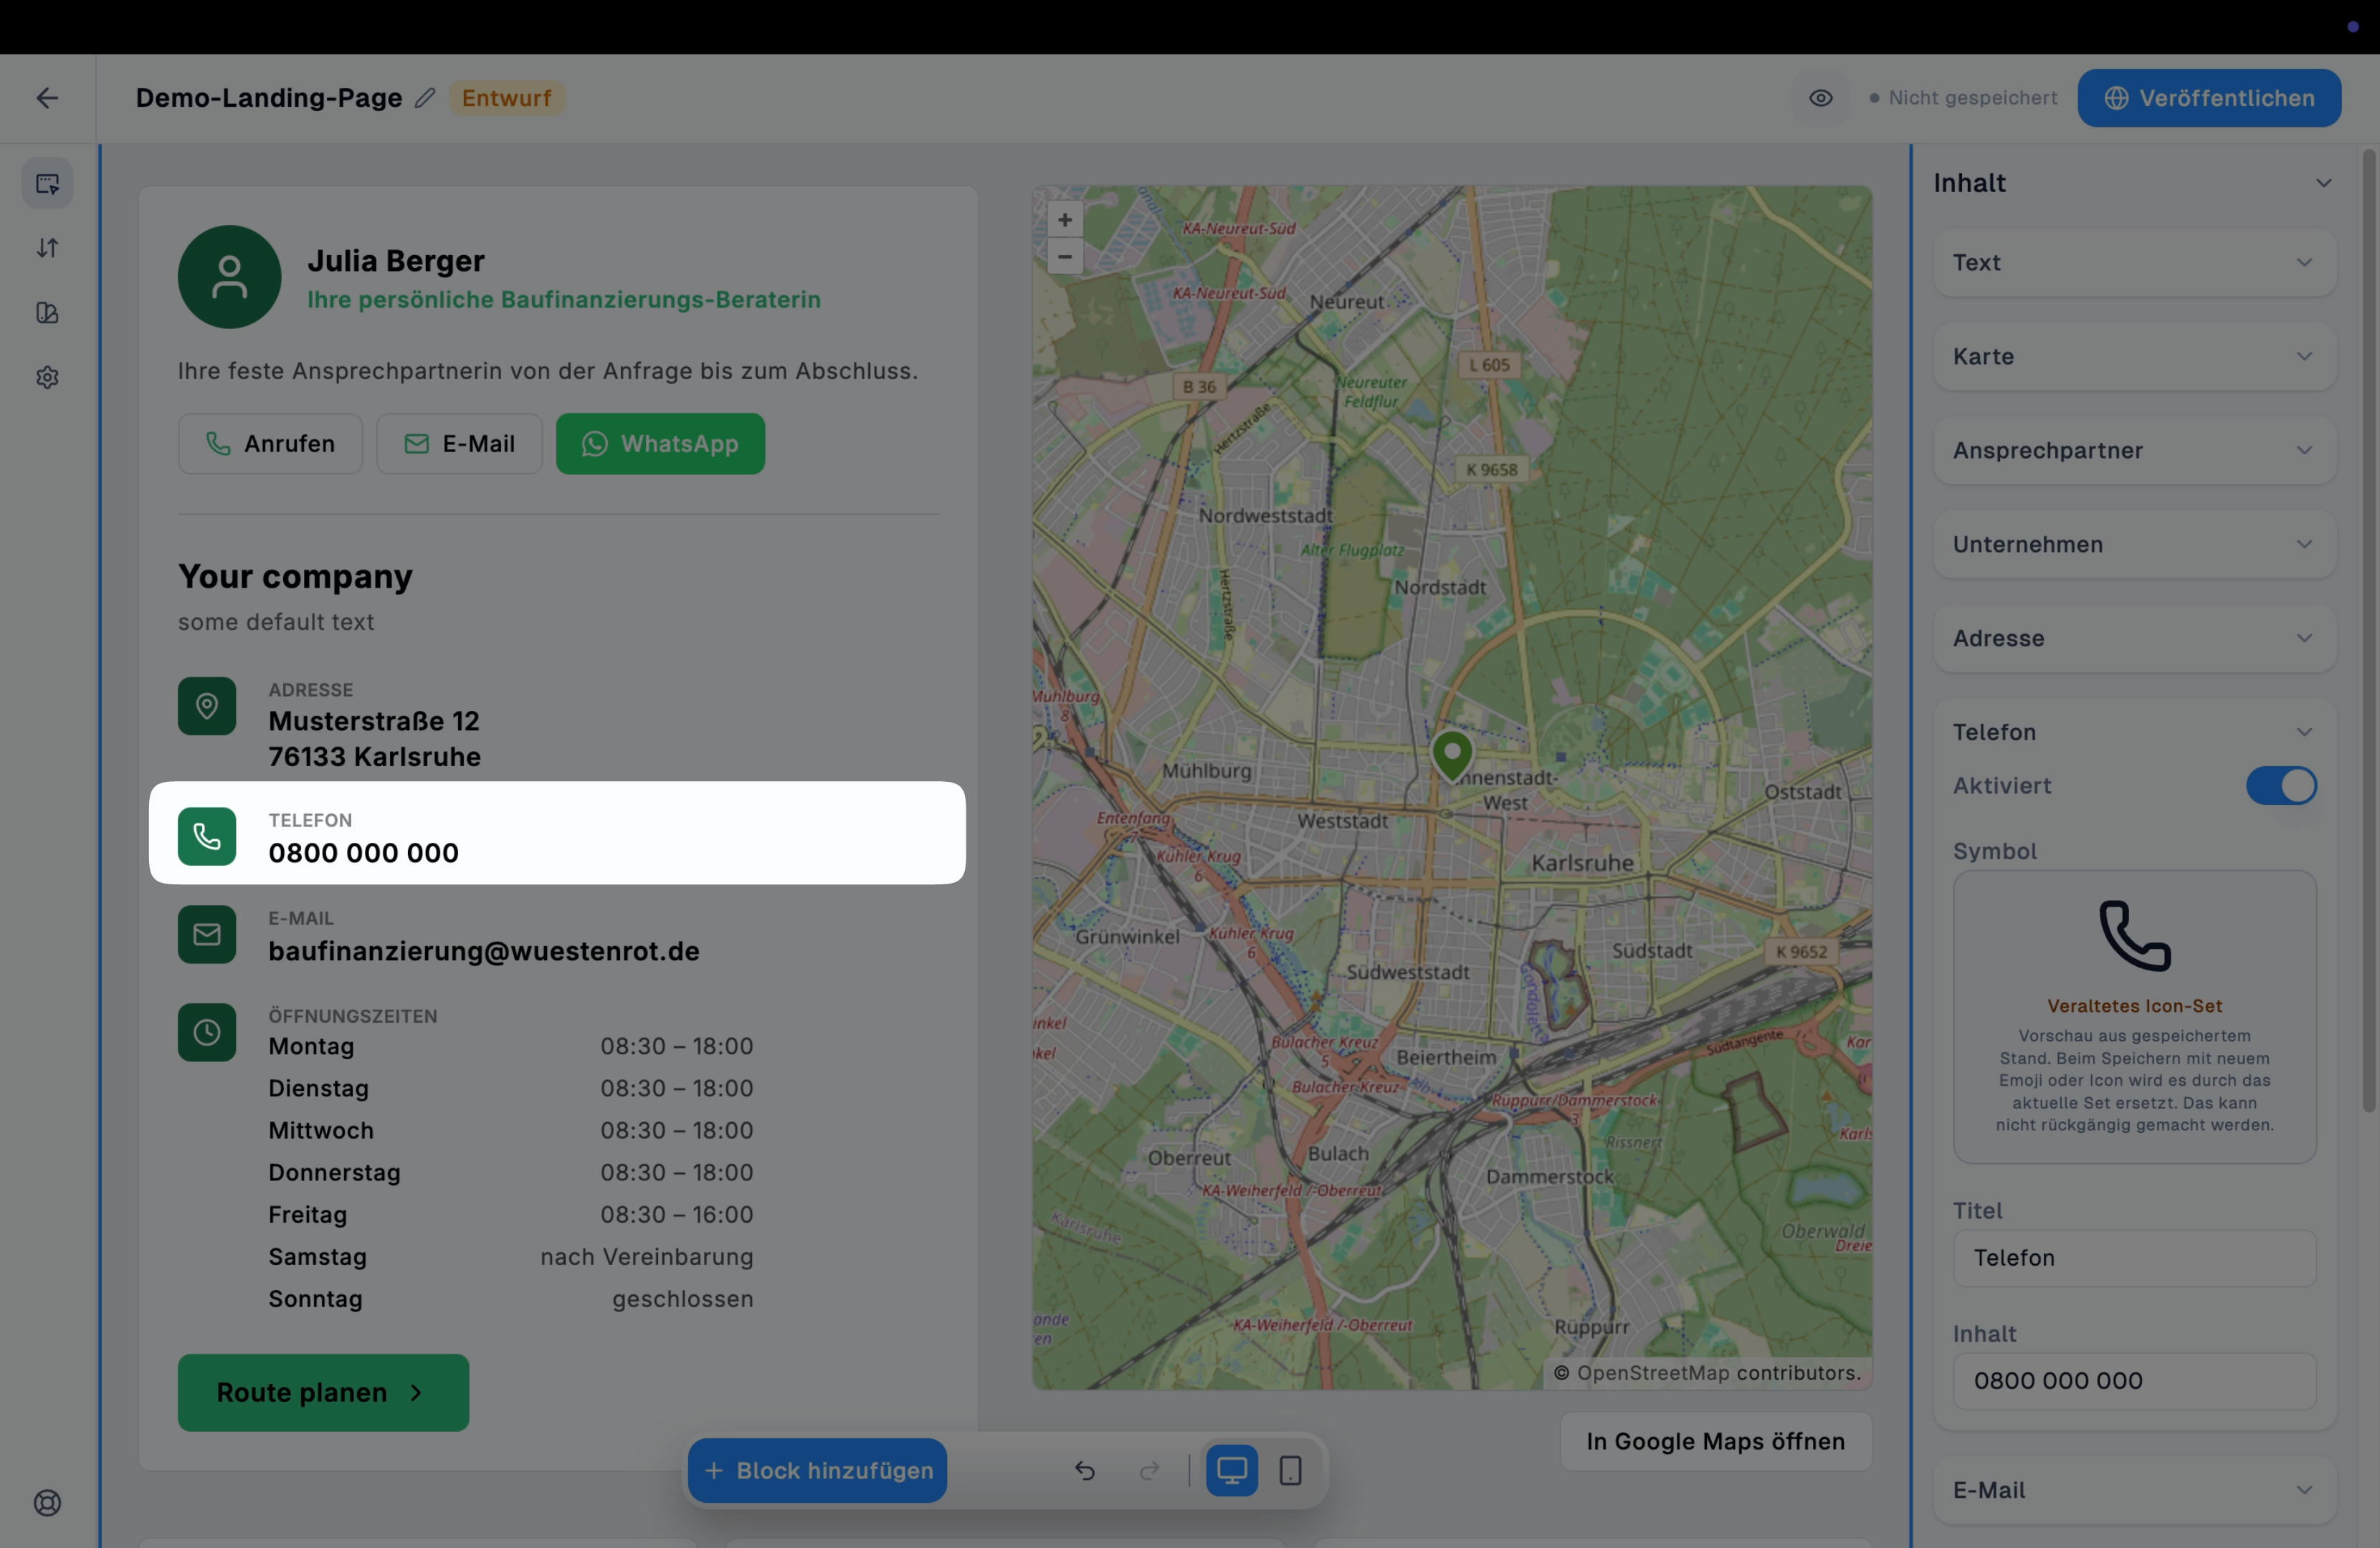This screenshot has height=1548, width=2380.
Task: Click the email baufinanzierung@wuestenrot.de
Action: [x=484, y=952]
